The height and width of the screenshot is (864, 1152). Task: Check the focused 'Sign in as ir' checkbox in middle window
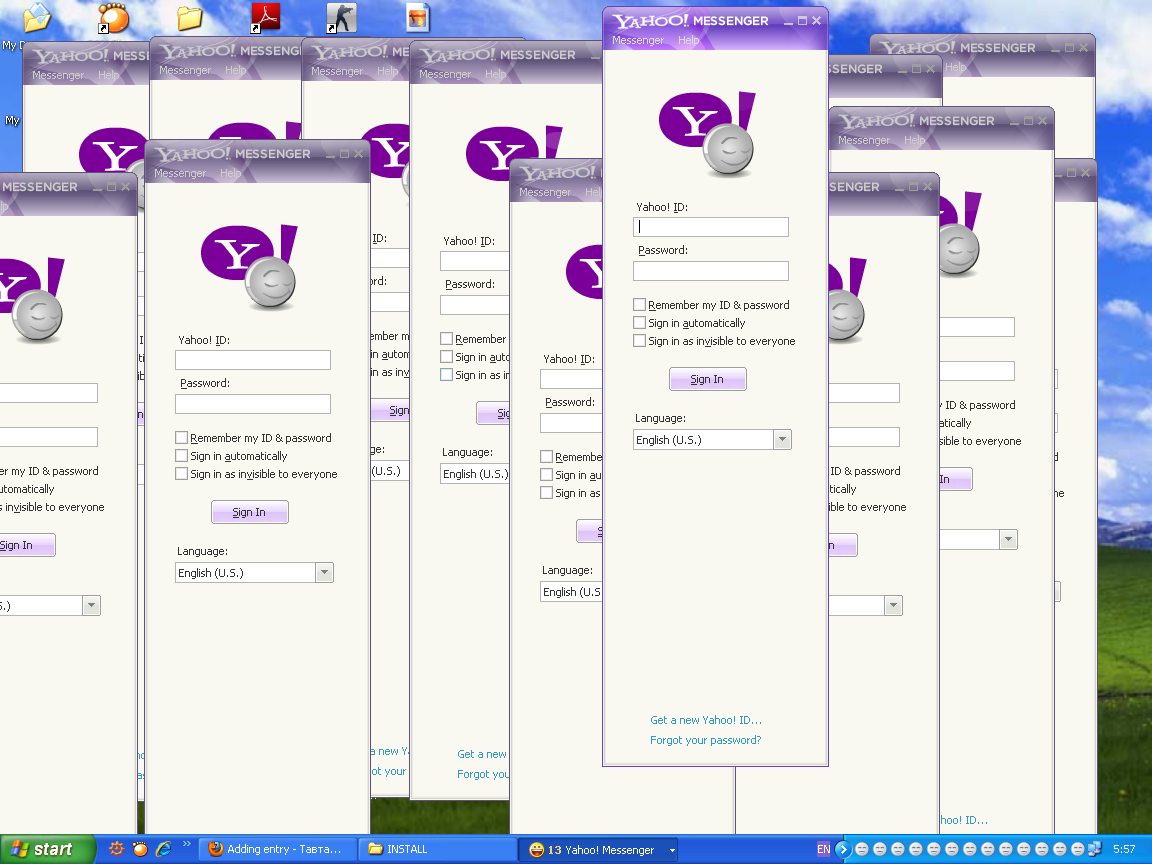coord(447,374)
